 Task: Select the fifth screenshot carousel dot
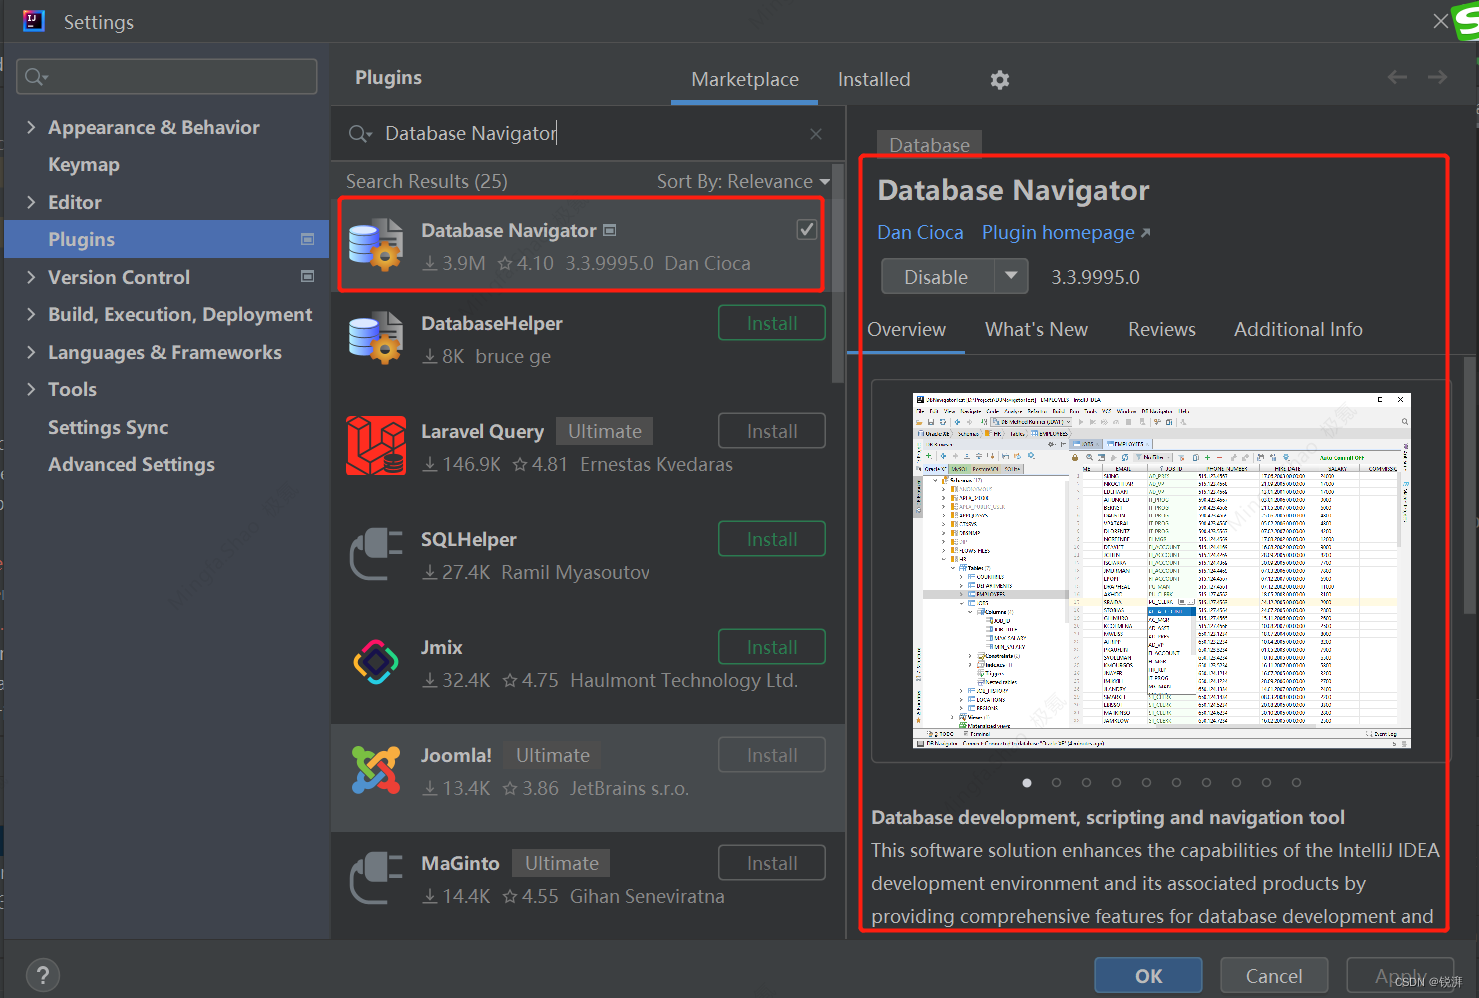point(1146,782)
